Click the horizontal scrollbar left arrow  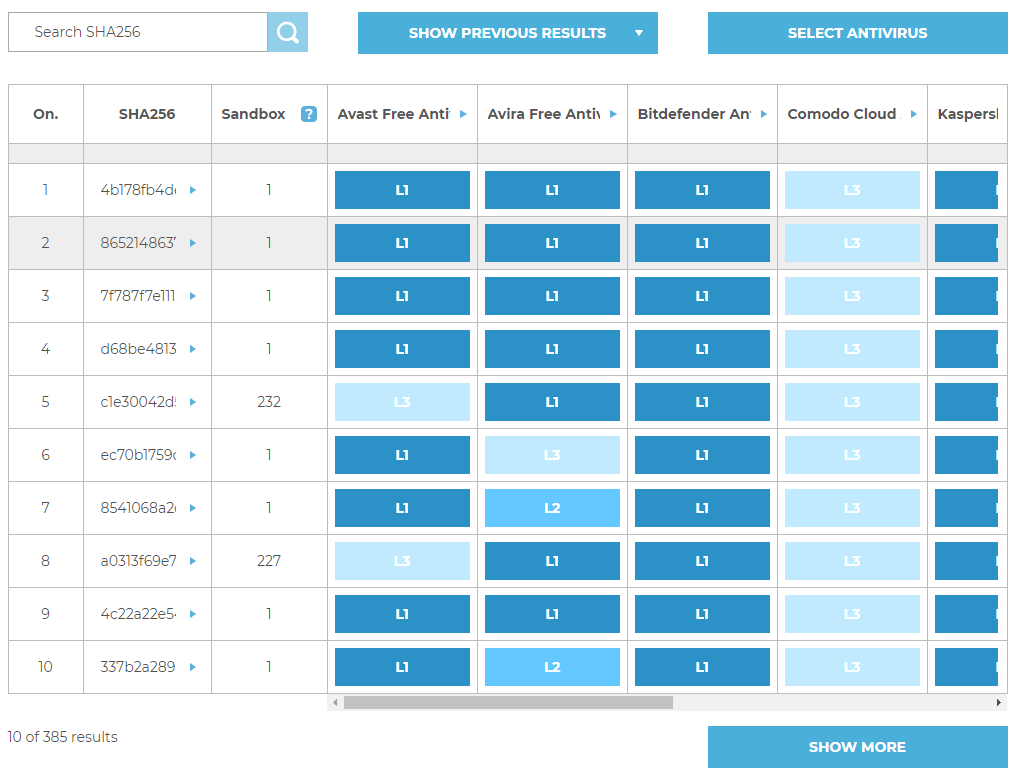click(x=335, y=702)
